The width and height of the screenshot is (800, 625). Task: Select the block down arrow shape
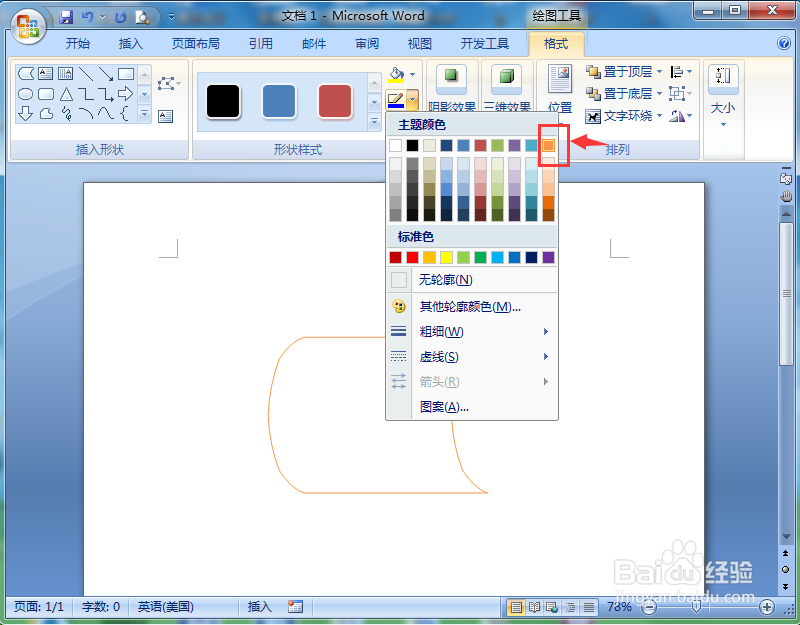click(x=26, y=113)
